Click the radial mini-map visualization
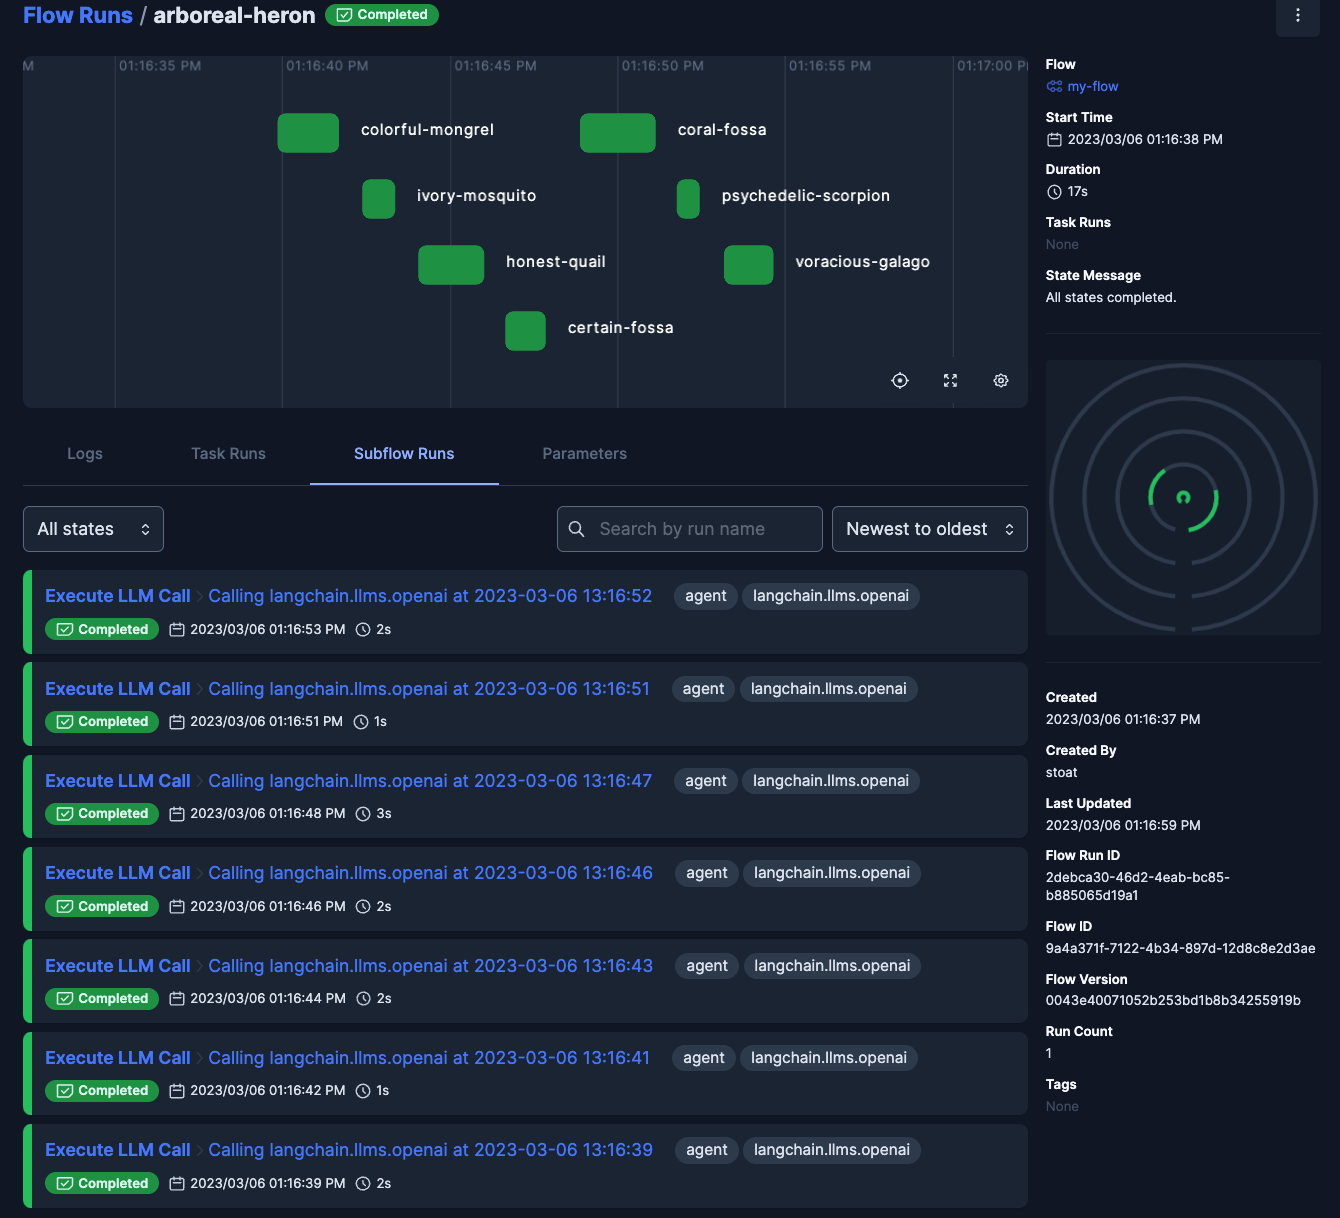The image size is (1340, 1218). point(1183,497)
